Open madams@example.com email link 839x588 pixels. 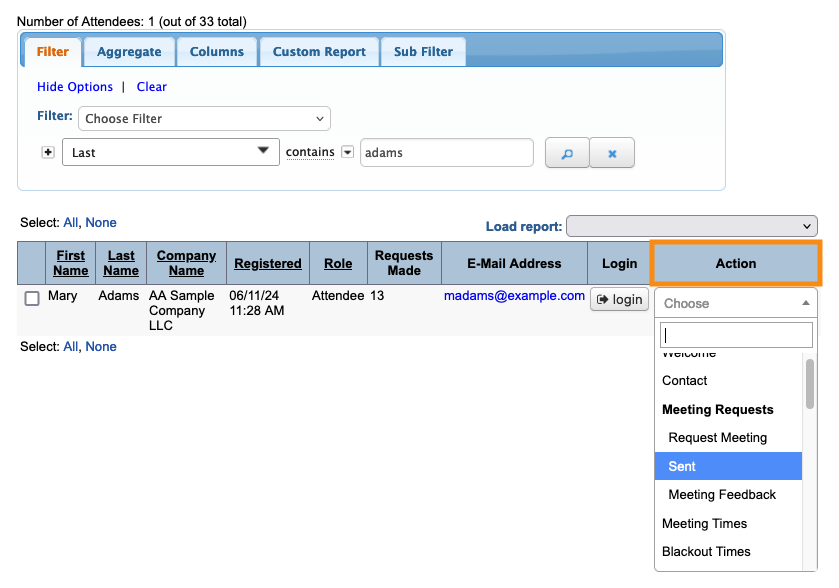514,296
